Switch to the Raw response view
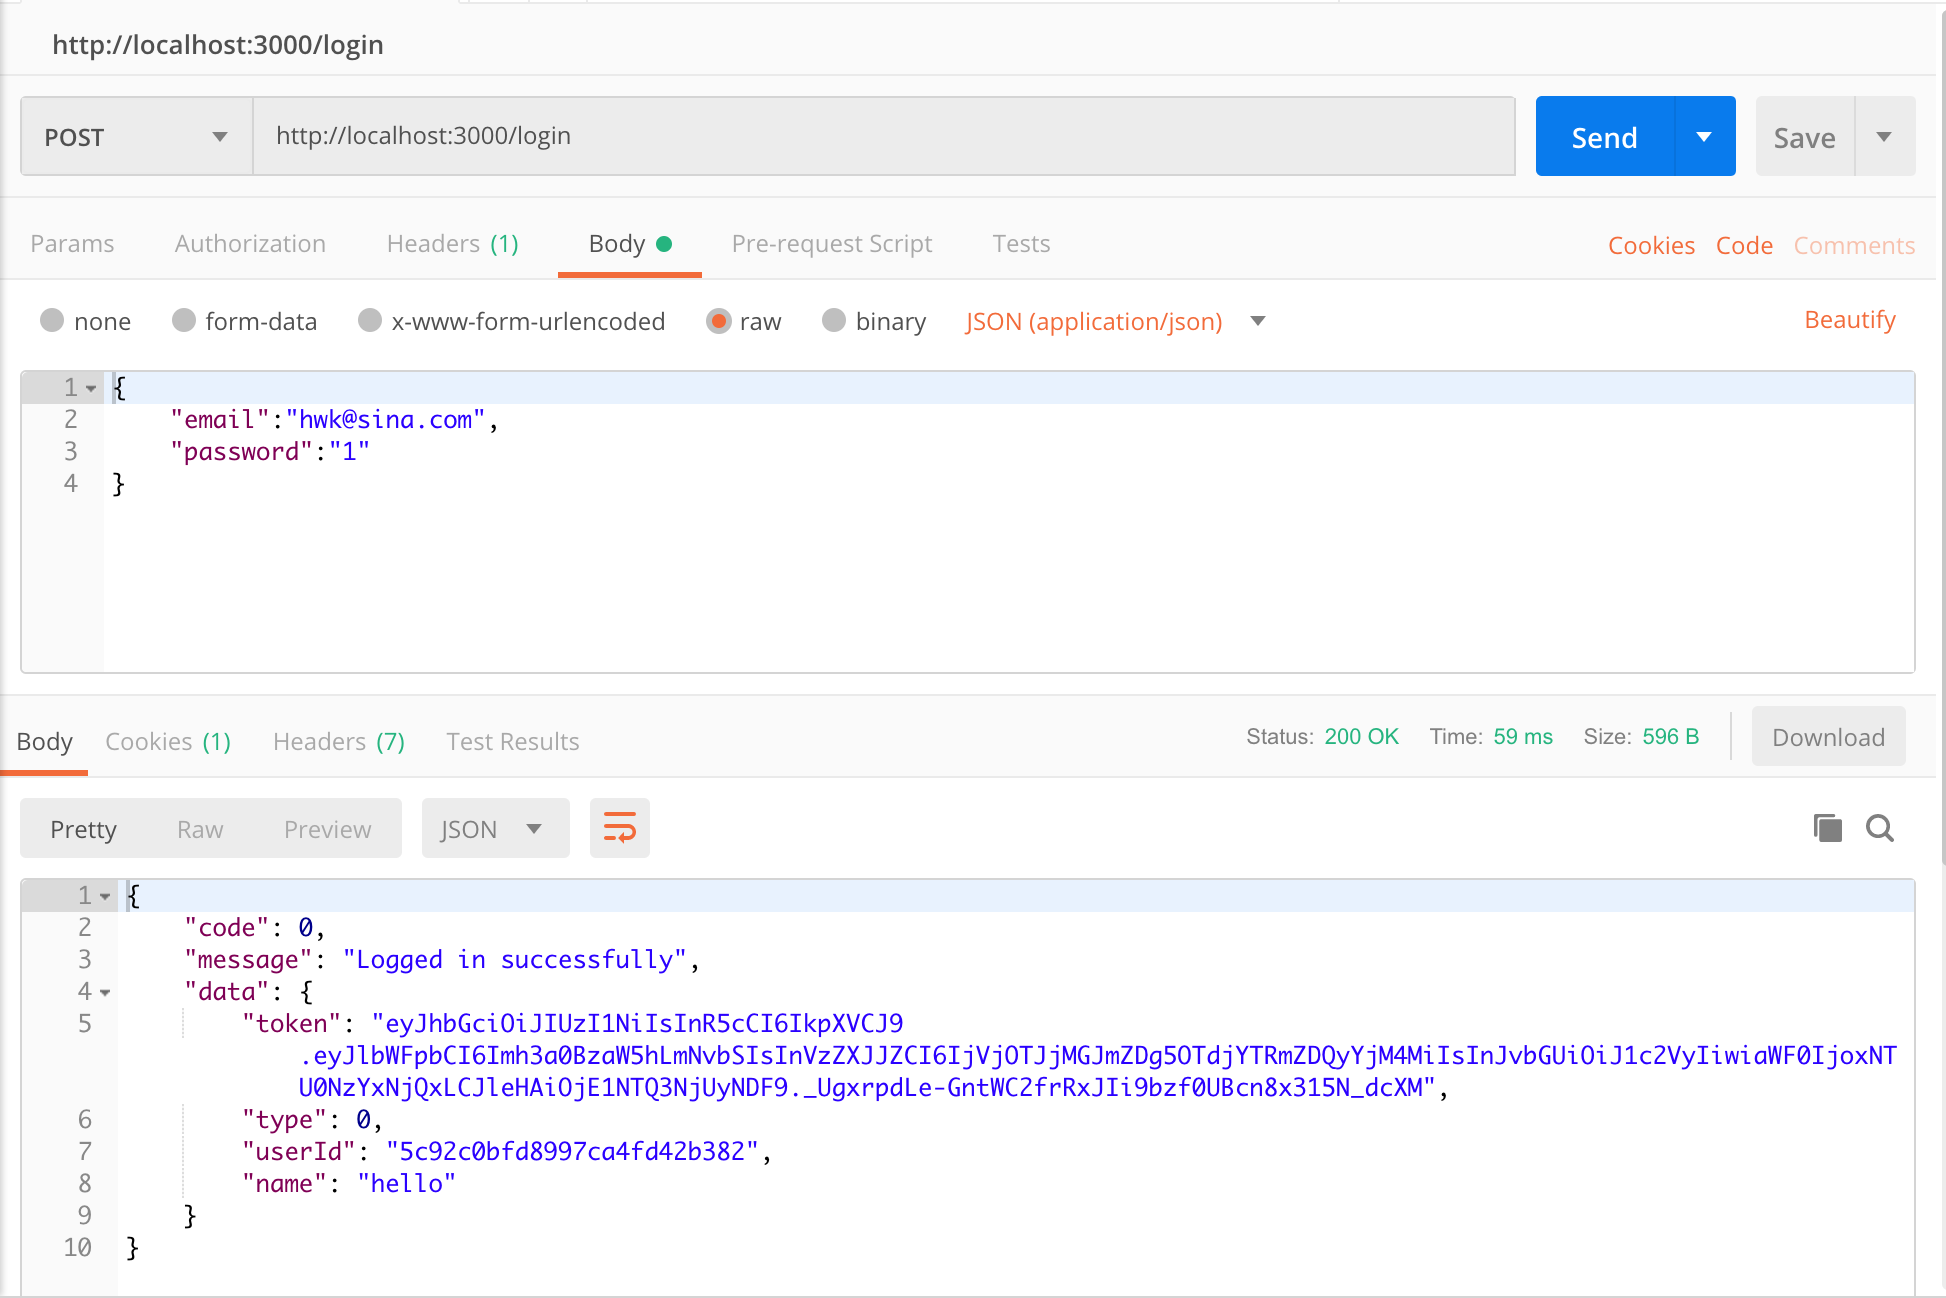Viewport: 1946px width, 1298px height. pos(200,828)
